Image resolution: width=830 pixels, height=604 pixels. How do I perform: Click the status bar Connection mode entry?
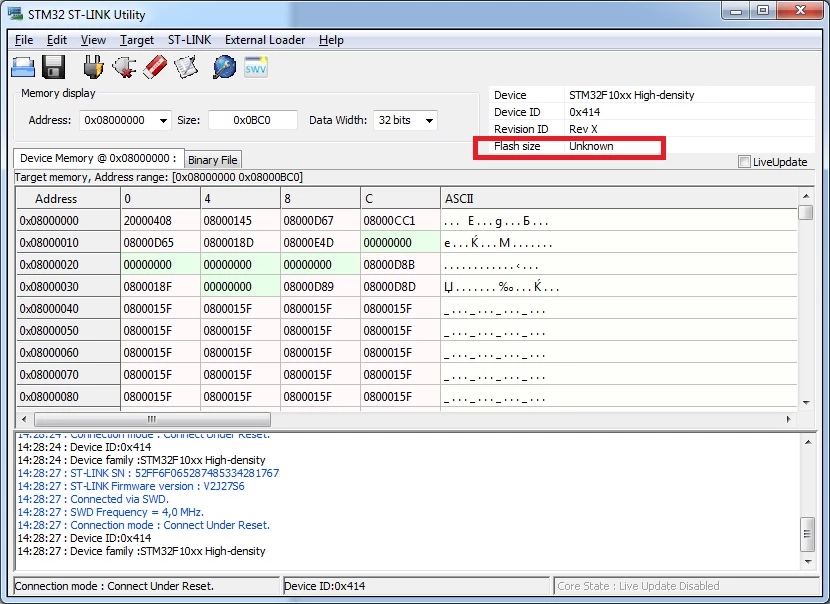click(146, 586)
